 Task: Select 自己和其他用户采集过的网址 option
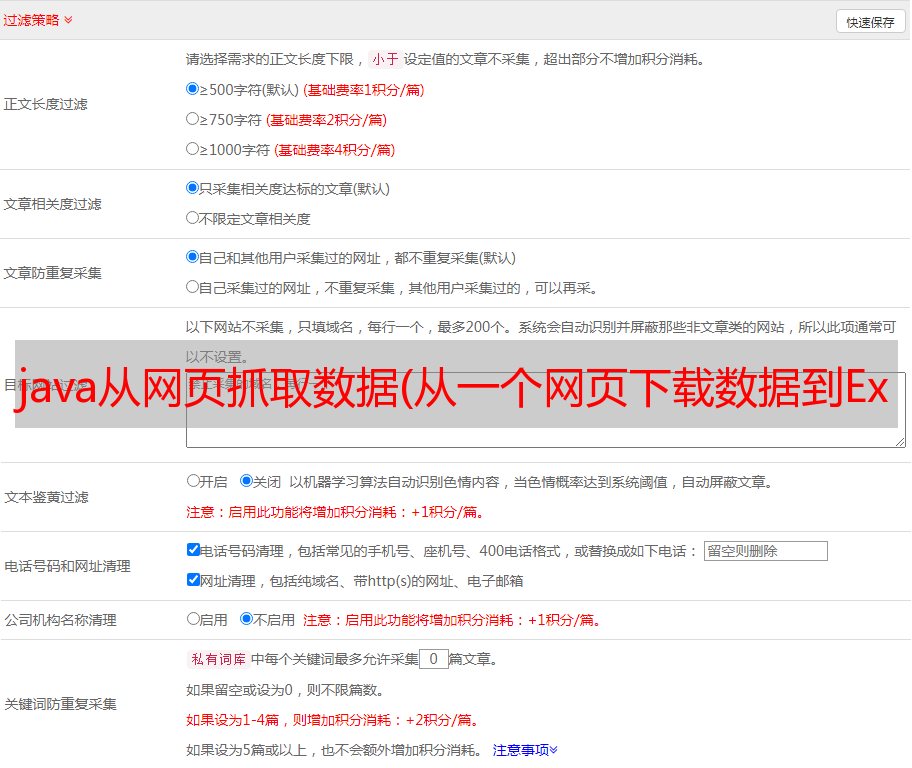tap(193, 257)
